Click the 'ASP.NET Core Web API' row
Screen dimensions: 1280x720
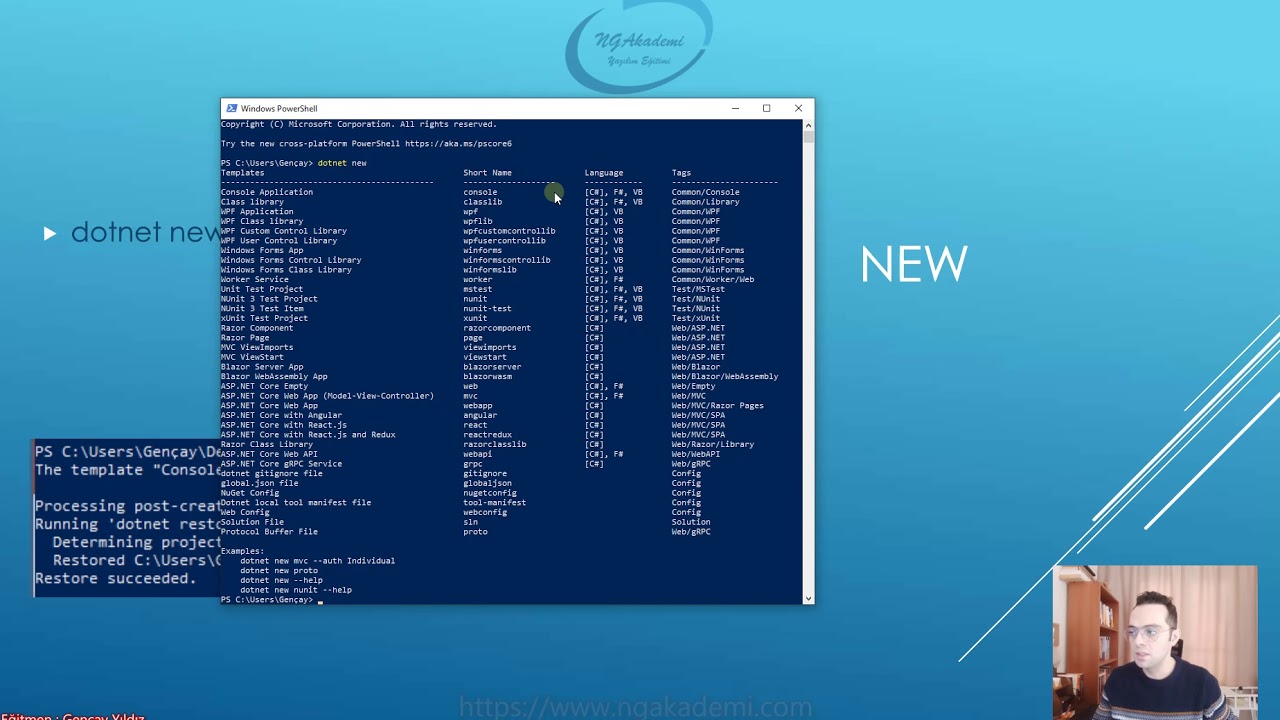(499, 454)
